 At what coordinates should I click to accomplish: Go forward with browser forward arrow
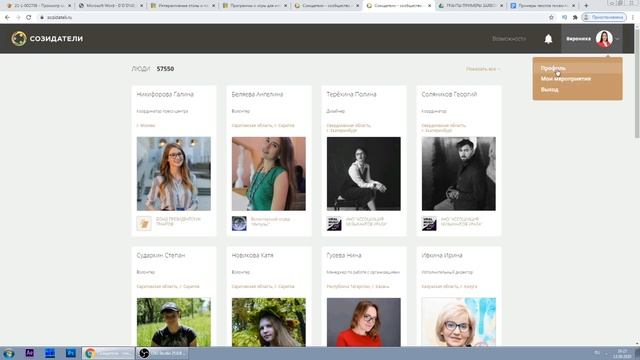[18, 18]
